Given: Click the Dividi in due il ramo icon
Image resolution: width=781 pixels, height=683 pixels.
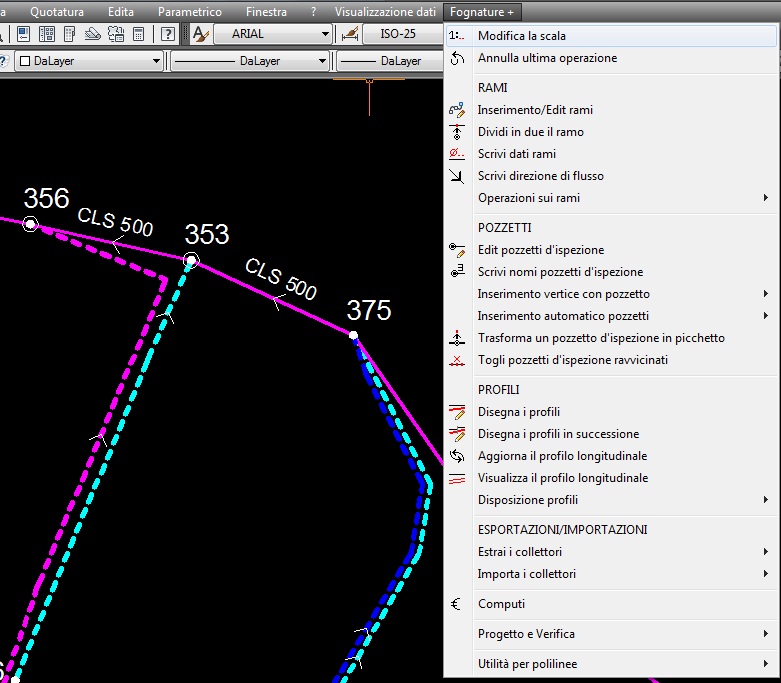Looking at the screenshot, I should tap(457, 132).
